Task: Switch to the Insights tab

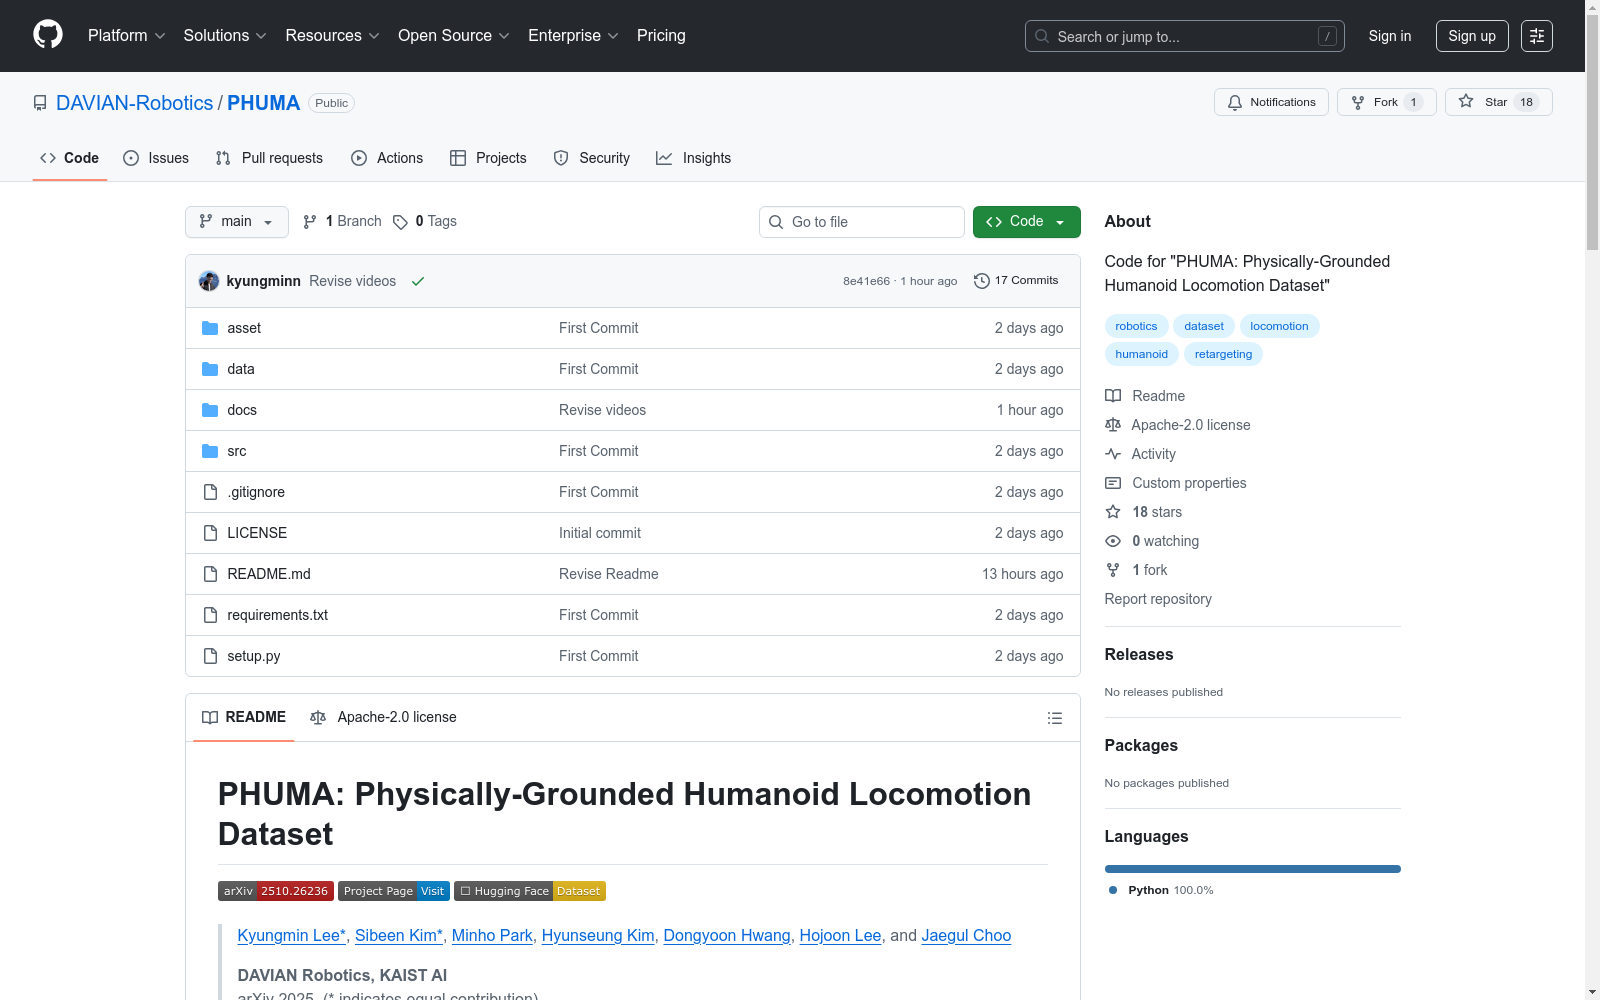Action: [693, 158]
